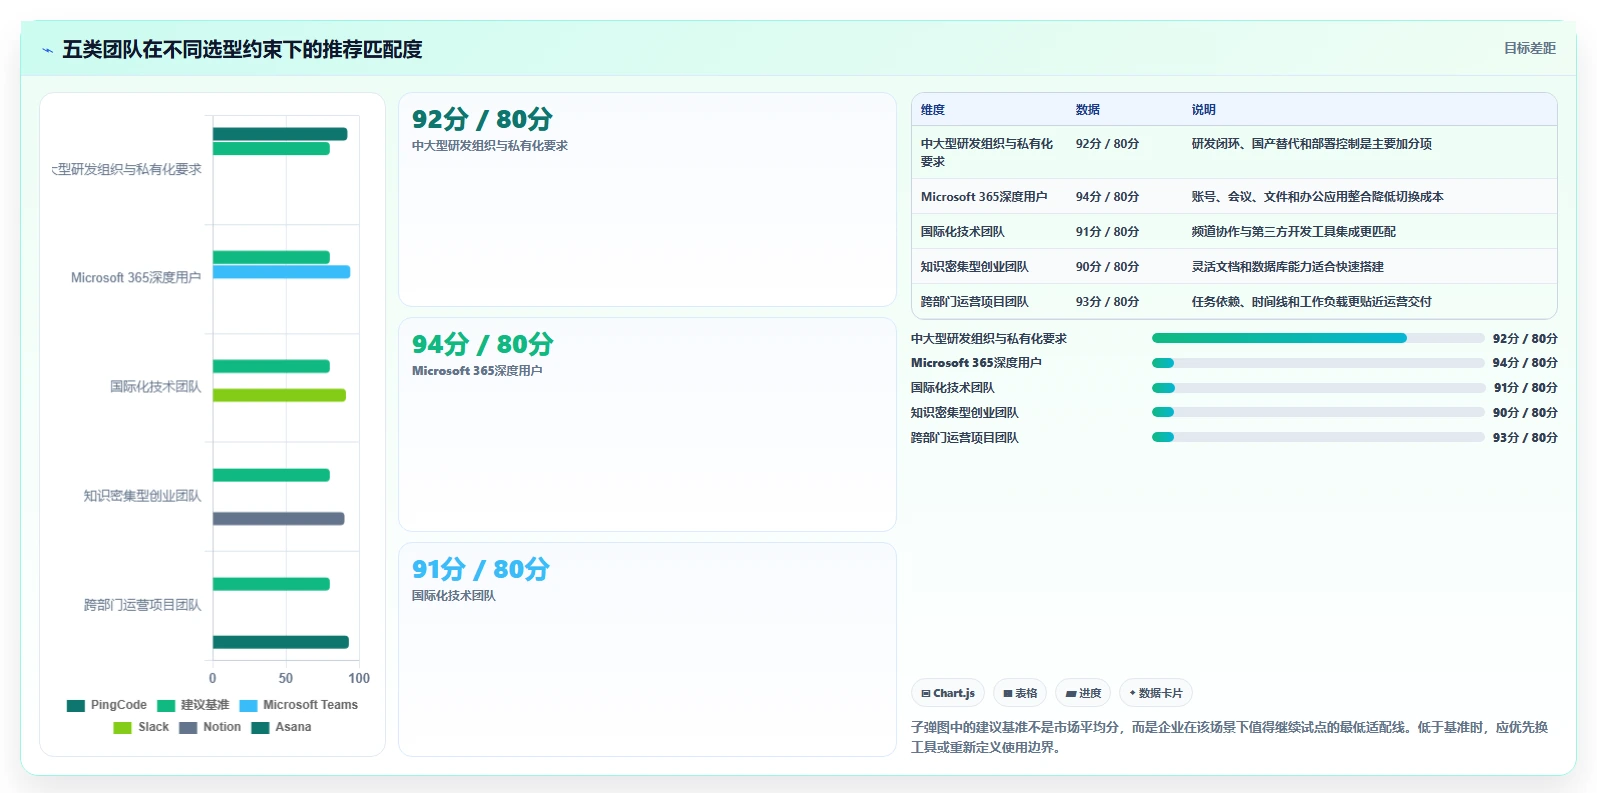
Task: Click PingCode bar in top chart group
Action: click(x=280, y=134)
